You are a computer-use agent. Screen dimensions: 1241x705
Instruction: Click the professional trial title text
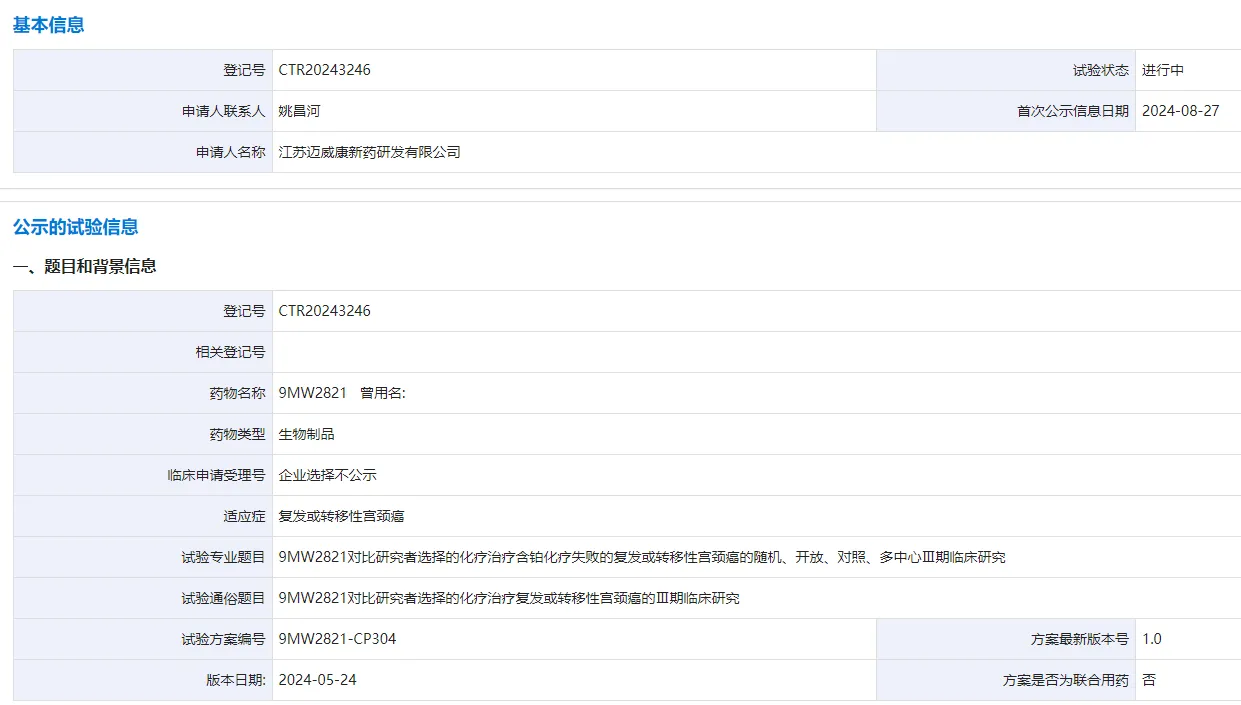coord(641,557)
